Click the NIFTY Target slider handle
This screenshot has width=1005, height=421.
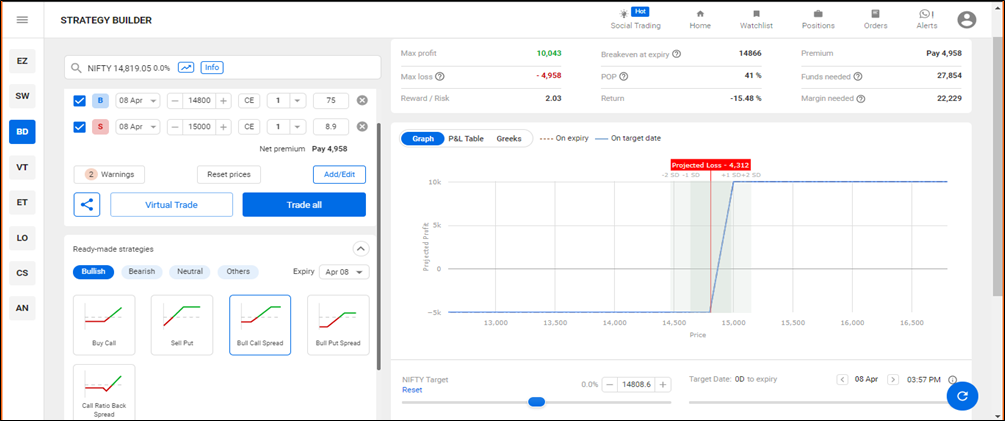click(536, 402)
